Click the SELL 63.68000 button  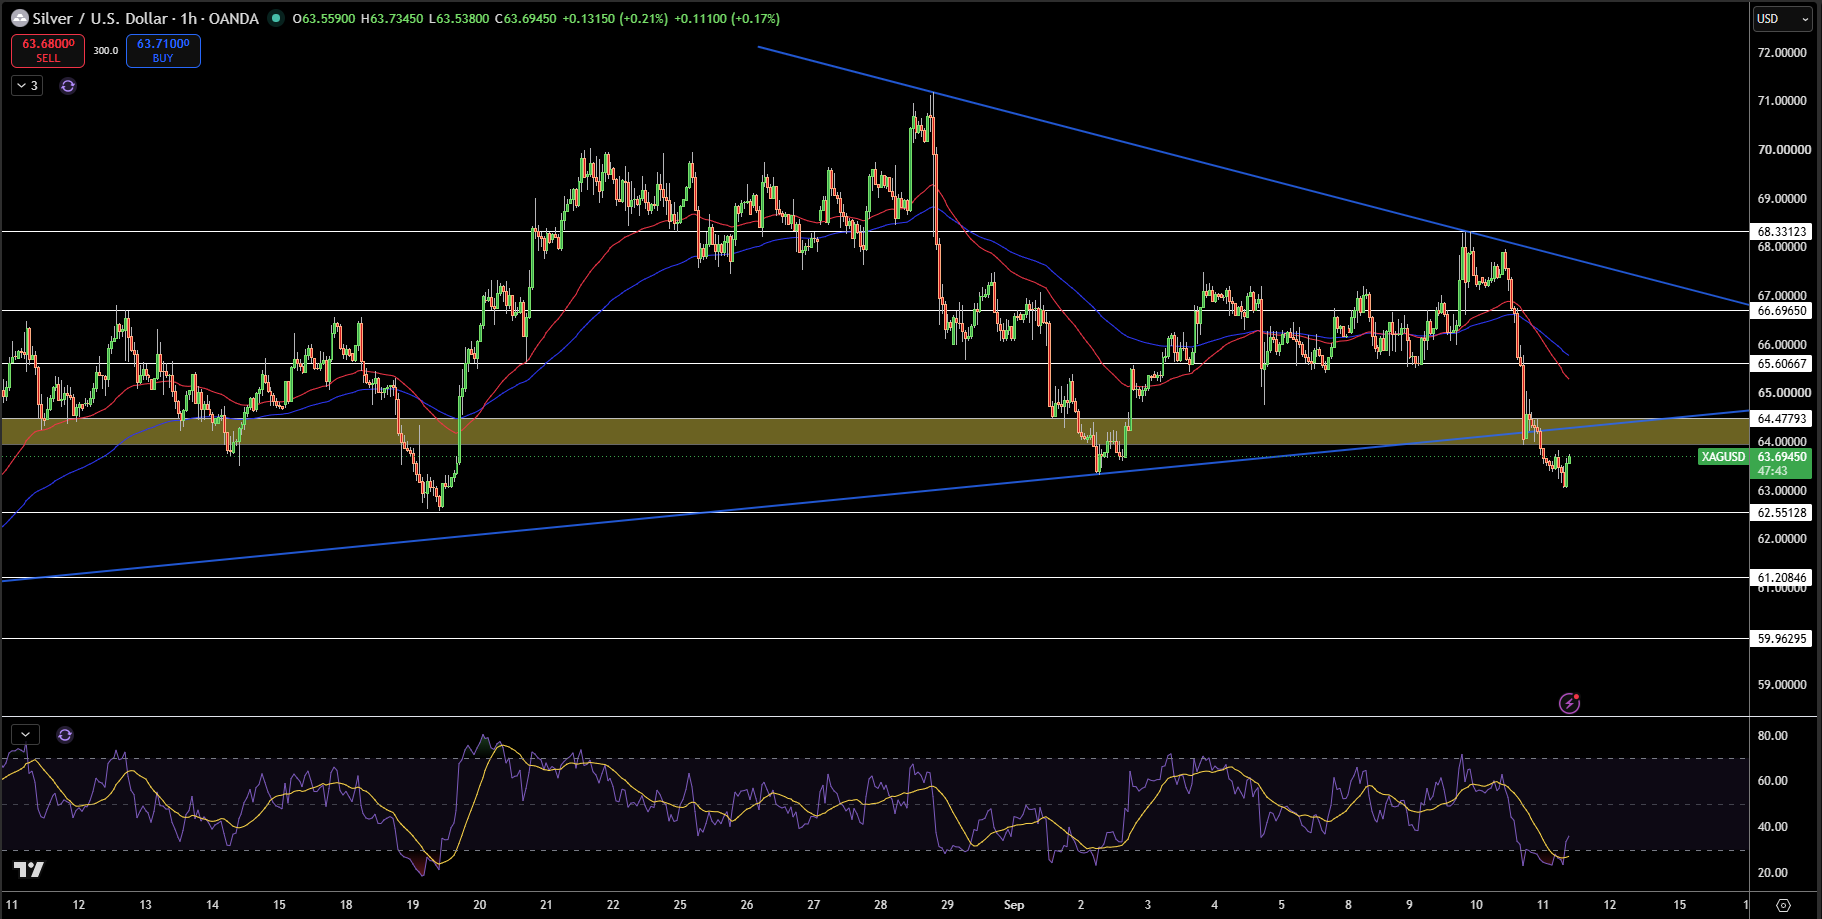pyautogui.click(x=48, y=50)
